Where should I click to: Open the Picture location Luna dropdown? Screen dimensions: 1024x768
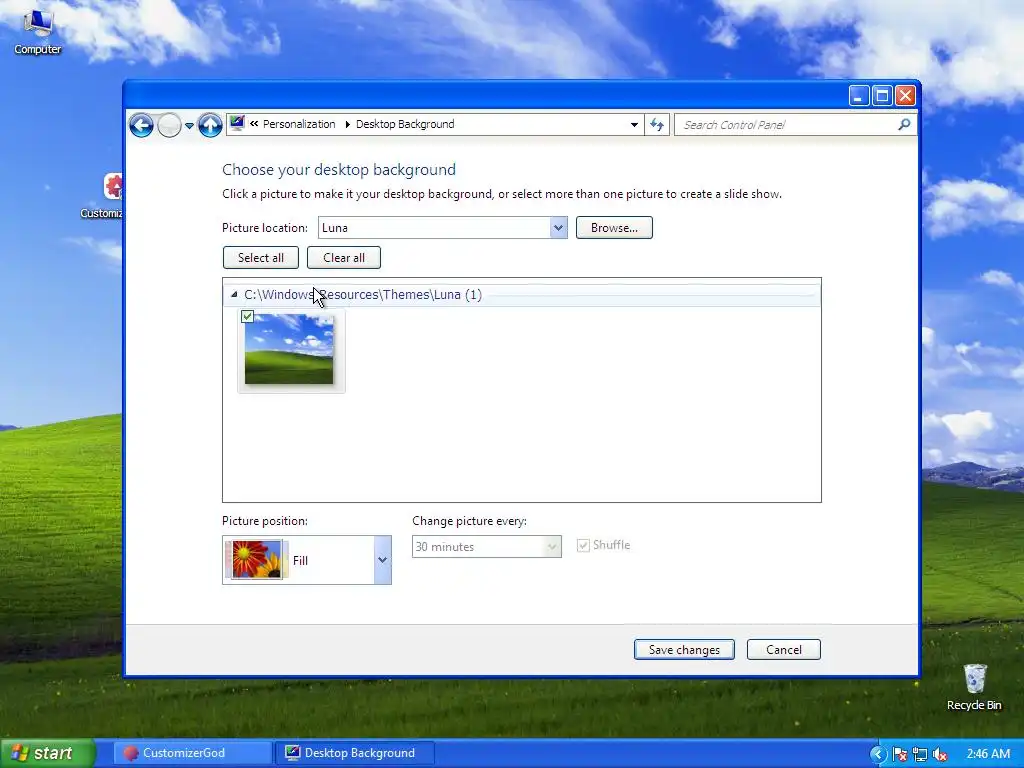tap(443, 228)
